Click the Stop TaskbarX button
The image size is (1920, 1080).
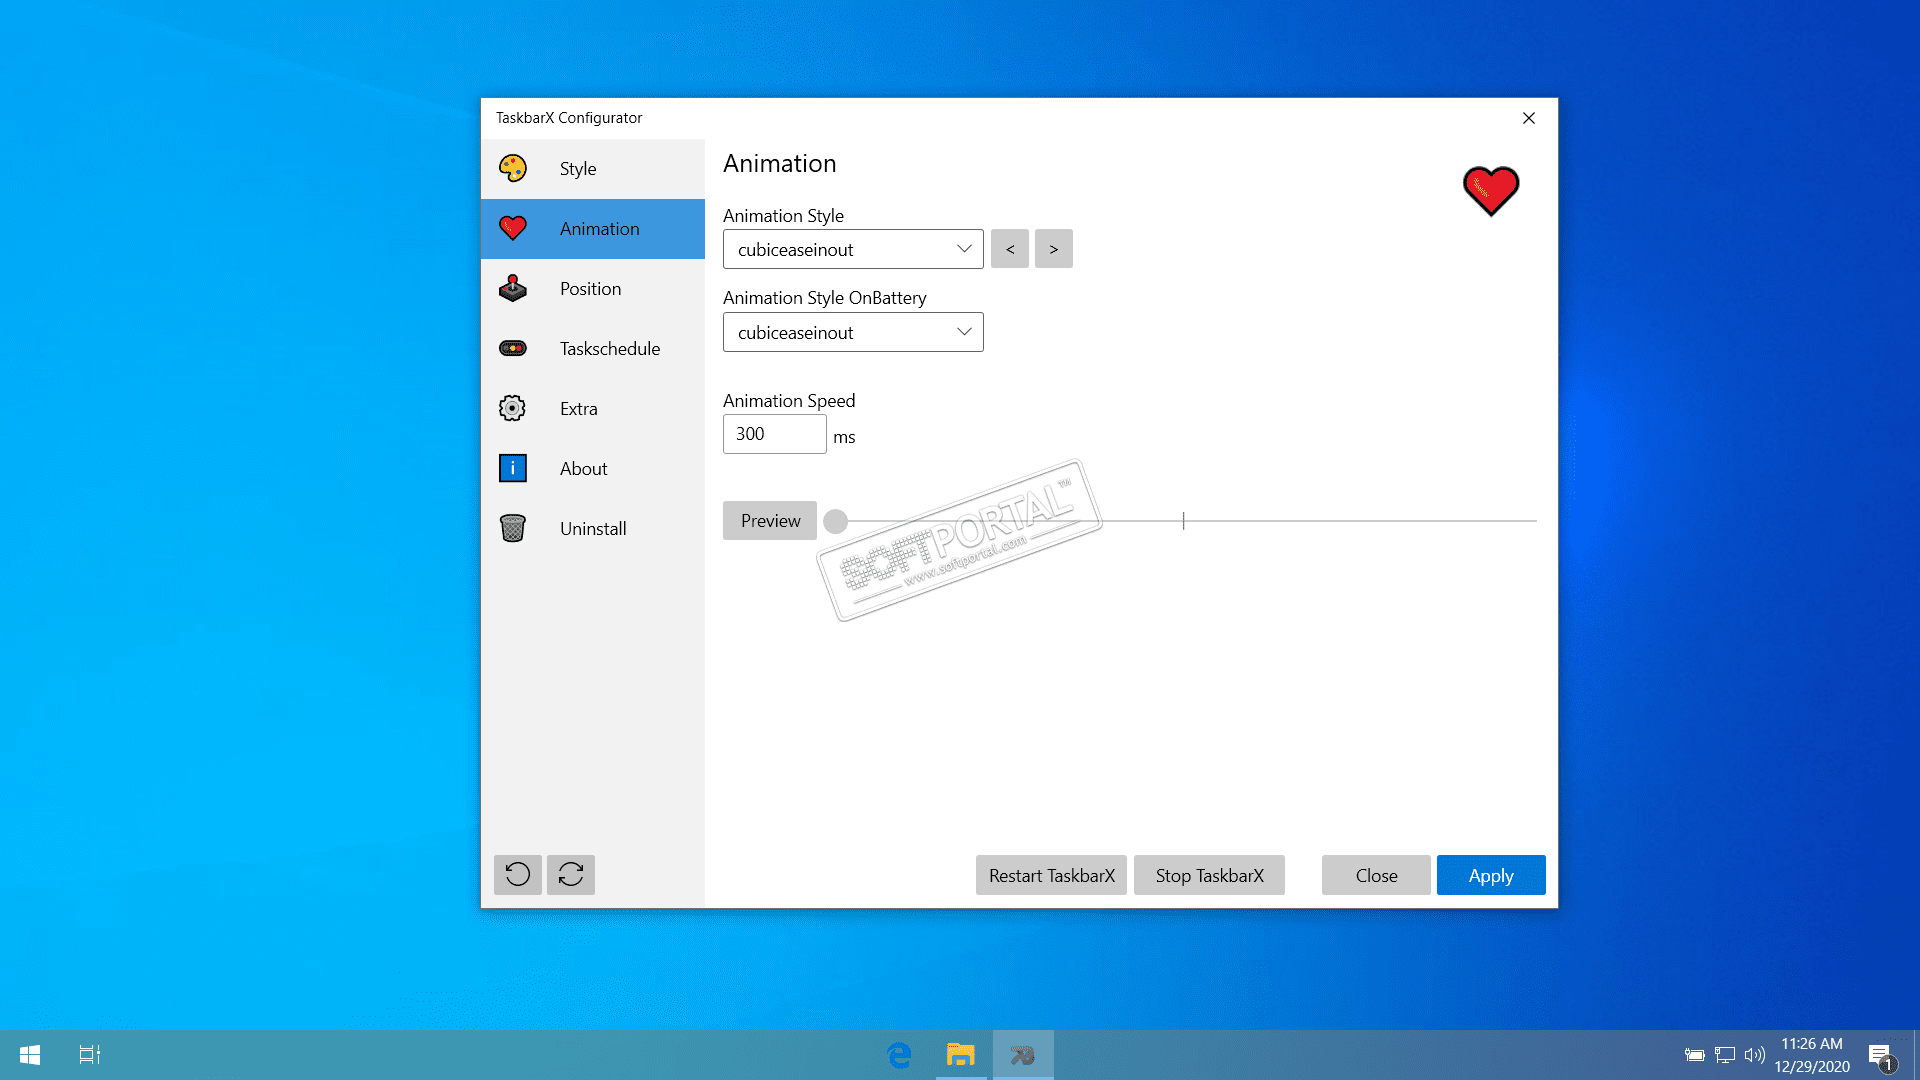1209,875
